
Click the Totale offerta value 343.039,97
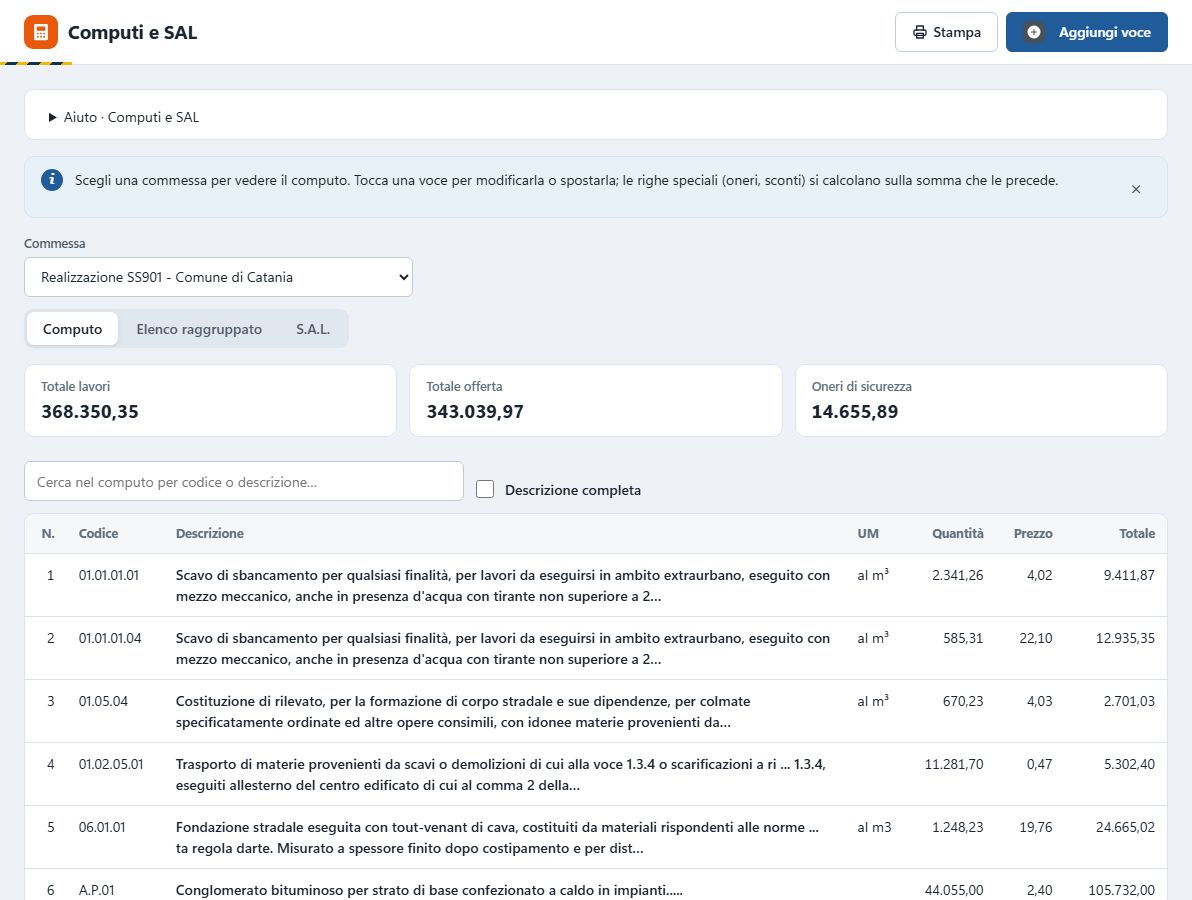click(x=475, y=411)
